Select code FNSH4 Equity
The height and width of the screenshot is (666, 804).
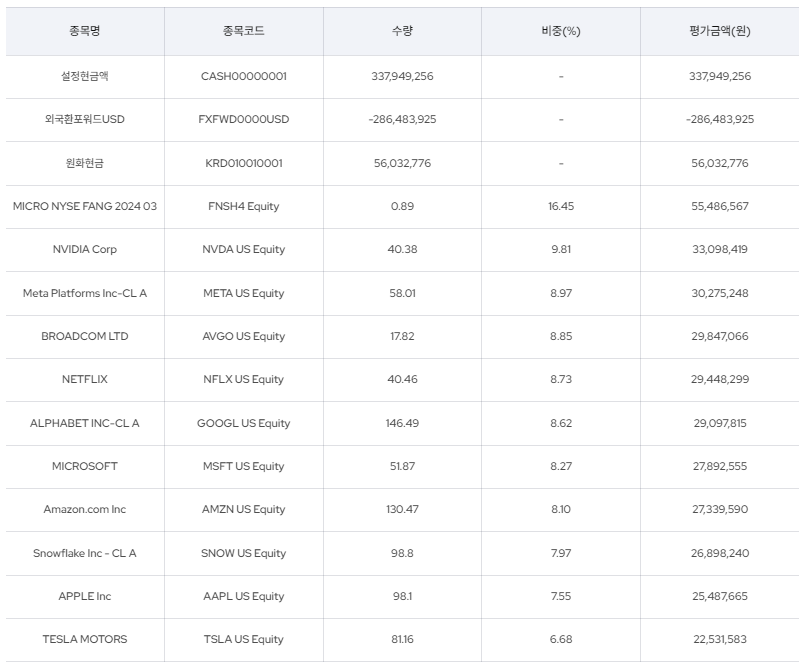click(x=244, y=206)
